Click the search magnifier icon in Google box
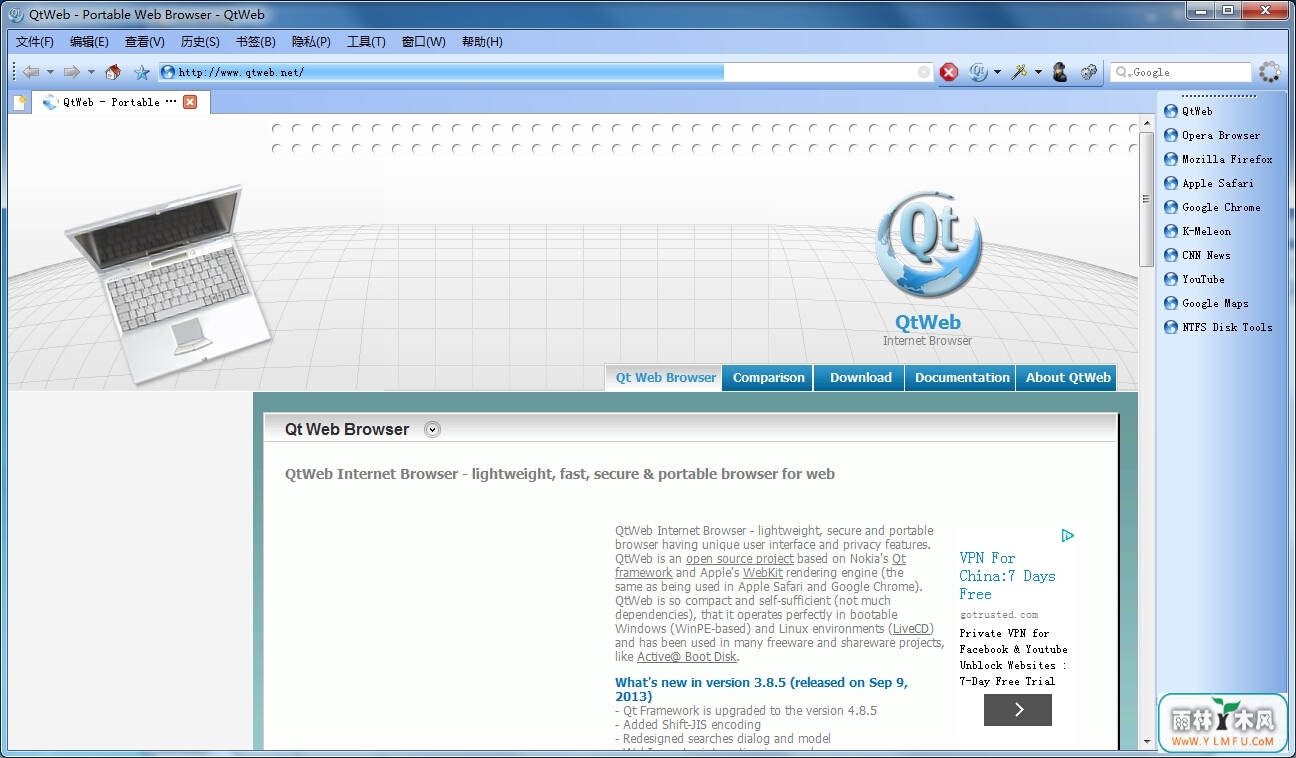 click(x=1122, y=72)
